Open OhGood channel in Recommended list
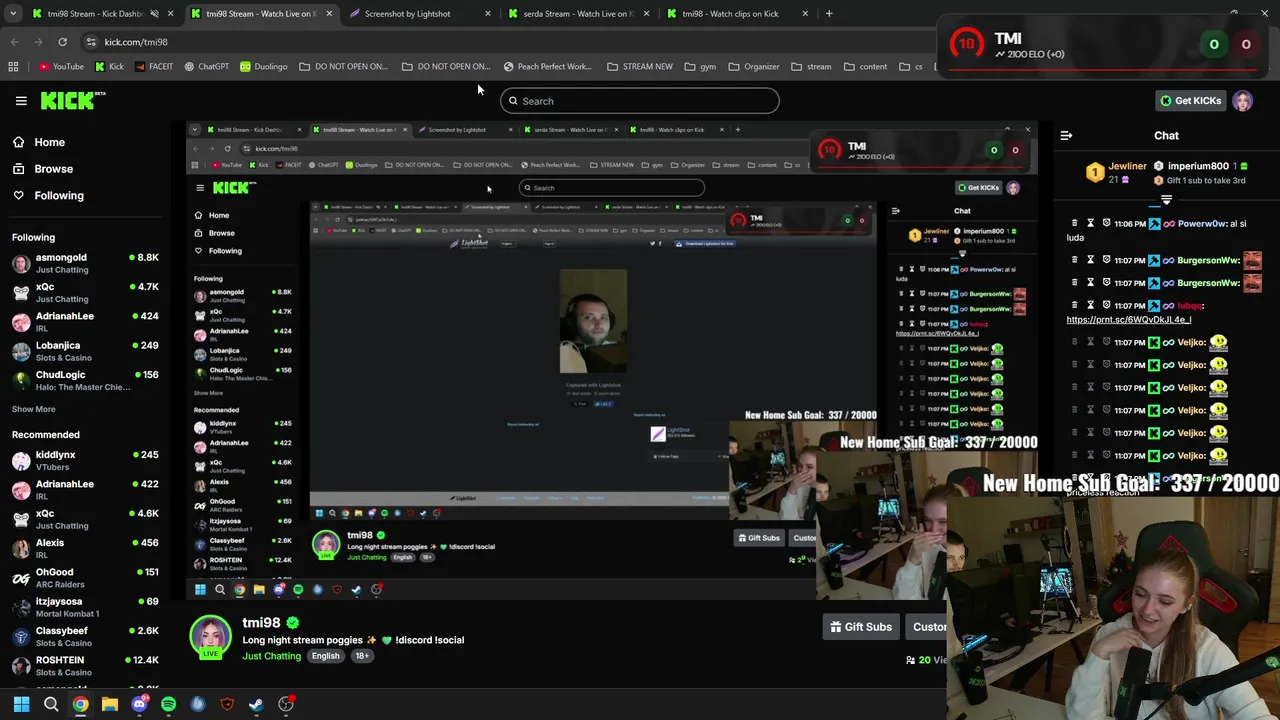Screen dimensions: 1280x720 85,578
